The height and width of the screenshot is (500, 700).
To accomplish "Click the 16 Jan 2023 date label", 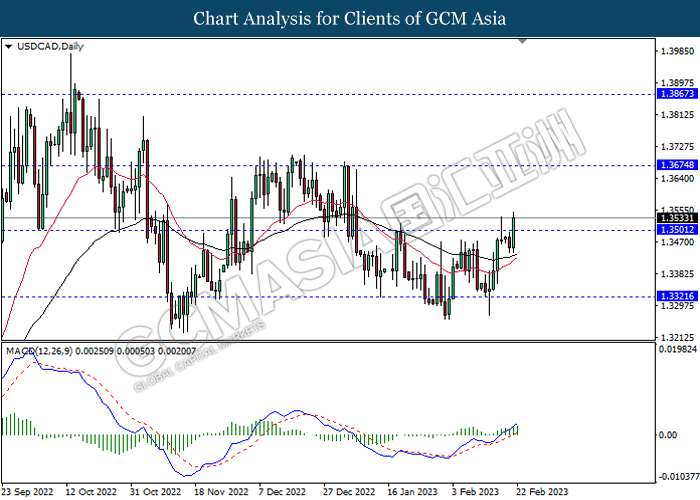I will (412, 492).
